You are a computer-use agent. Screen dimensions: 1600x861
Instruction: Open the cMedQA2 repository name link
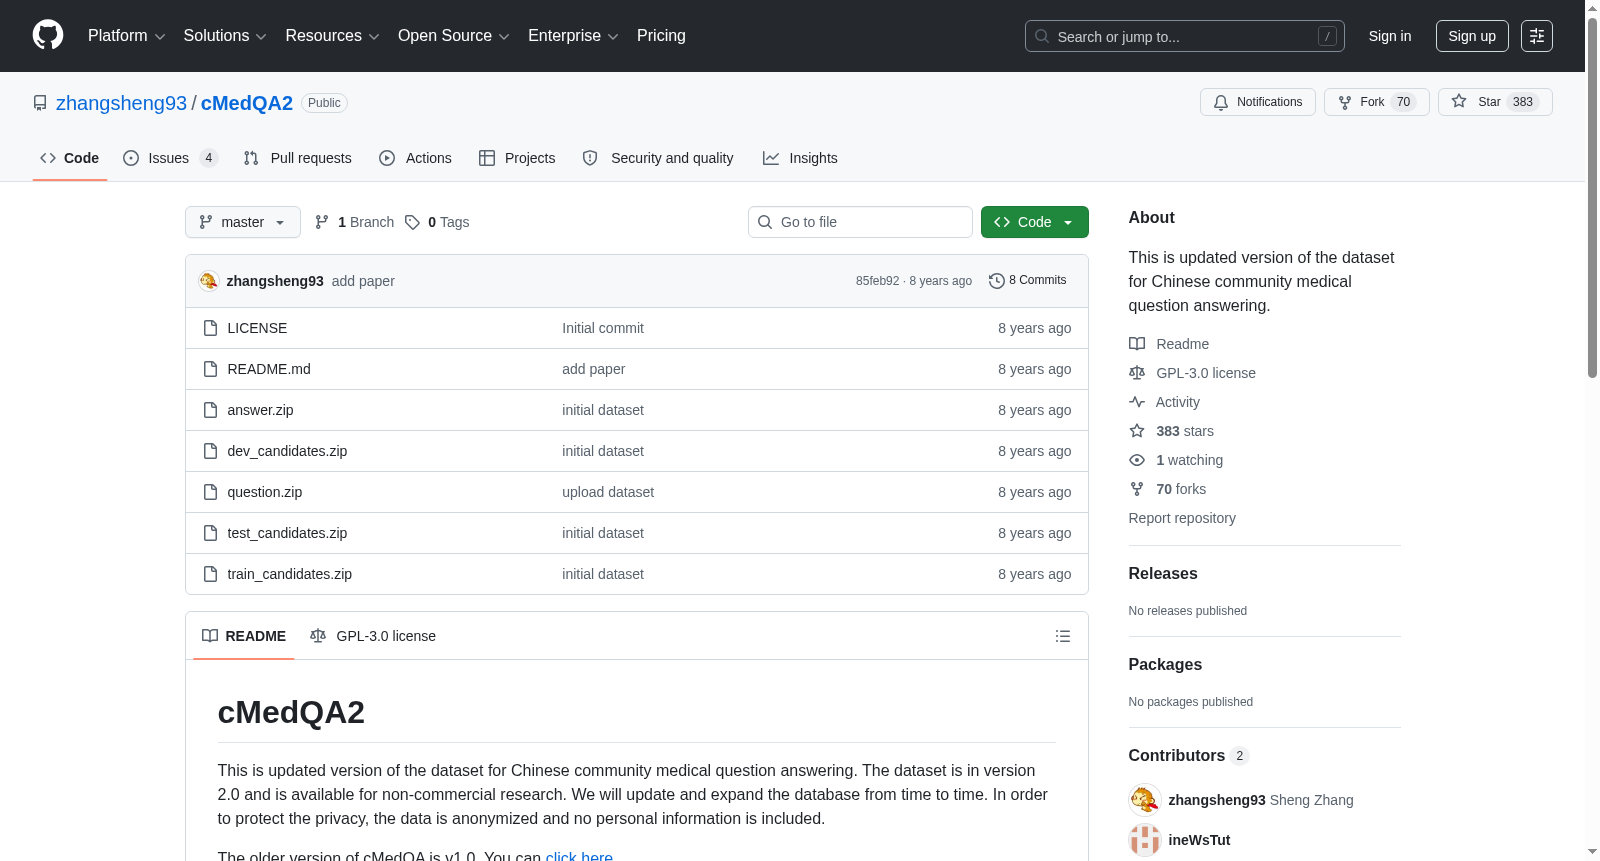[247, 103]
